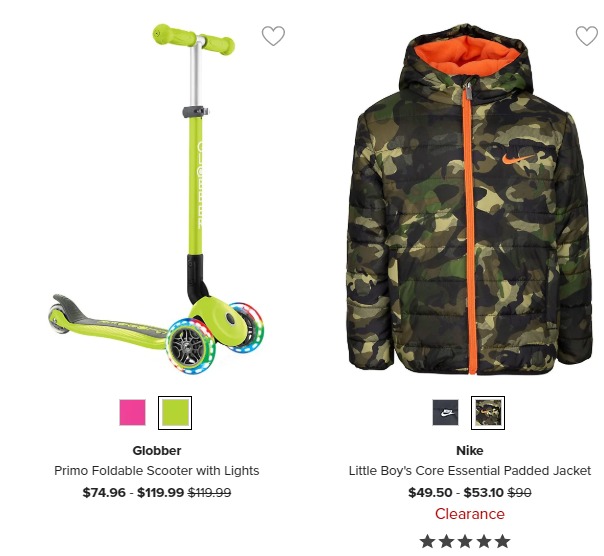The height and width of the screenshot is (556, 604).
Task: Add the Globber scooter to favorites with heart
Action: [273, 36]
